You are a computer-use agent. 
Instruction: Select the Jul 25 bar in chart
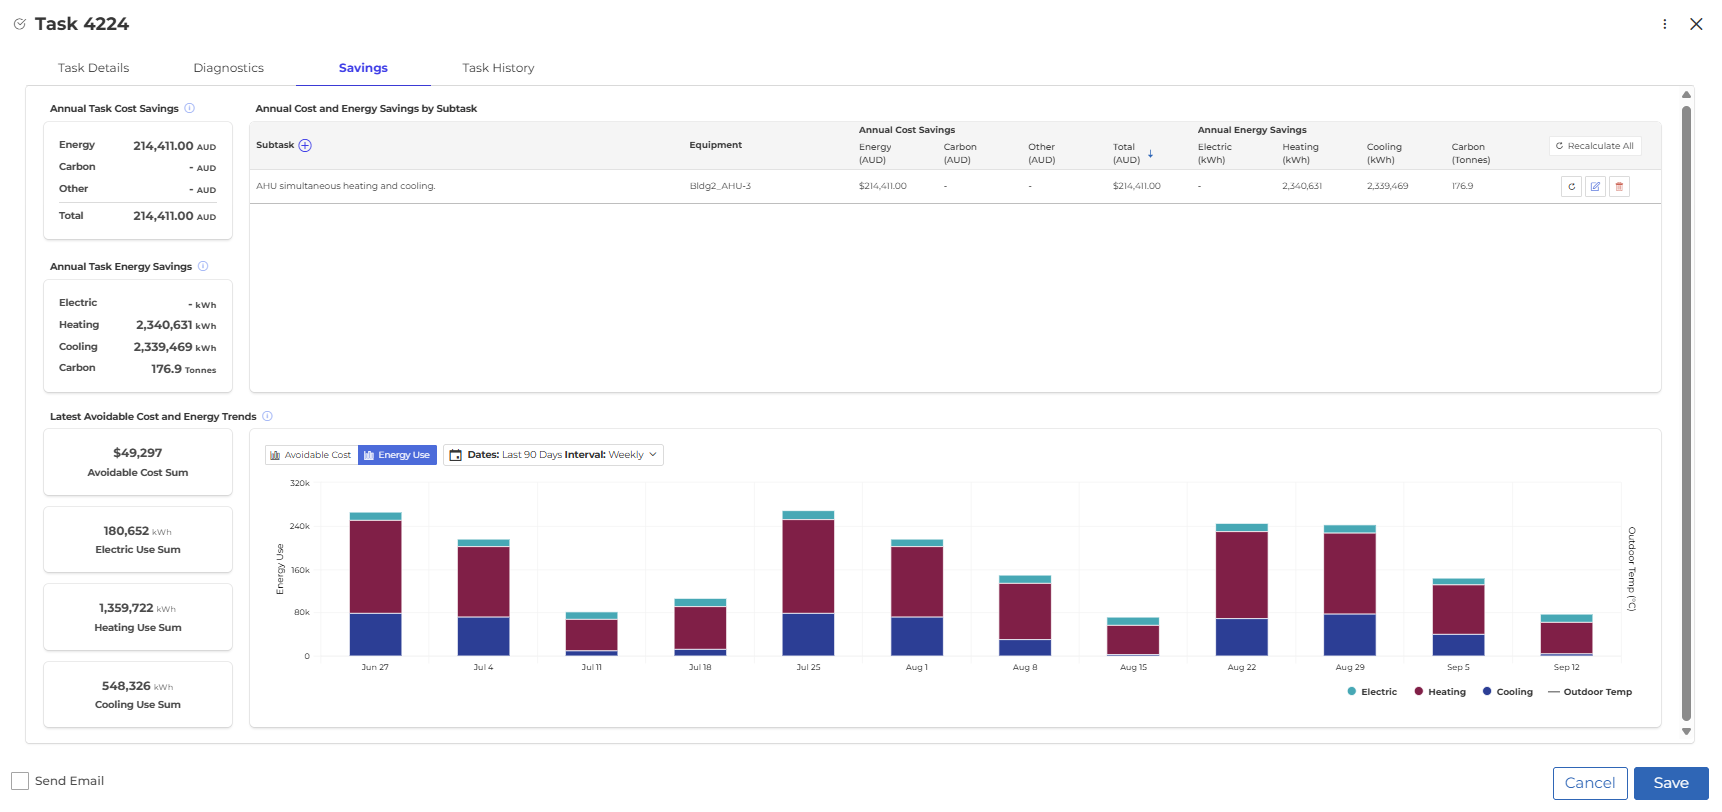click(x=808, y=583)
